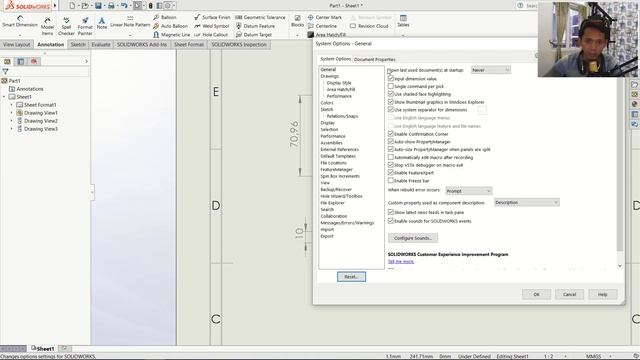The image size is (640, 360).
Task: Select Colors in options list
Action: pyautogui.click(x=327, y=103)
